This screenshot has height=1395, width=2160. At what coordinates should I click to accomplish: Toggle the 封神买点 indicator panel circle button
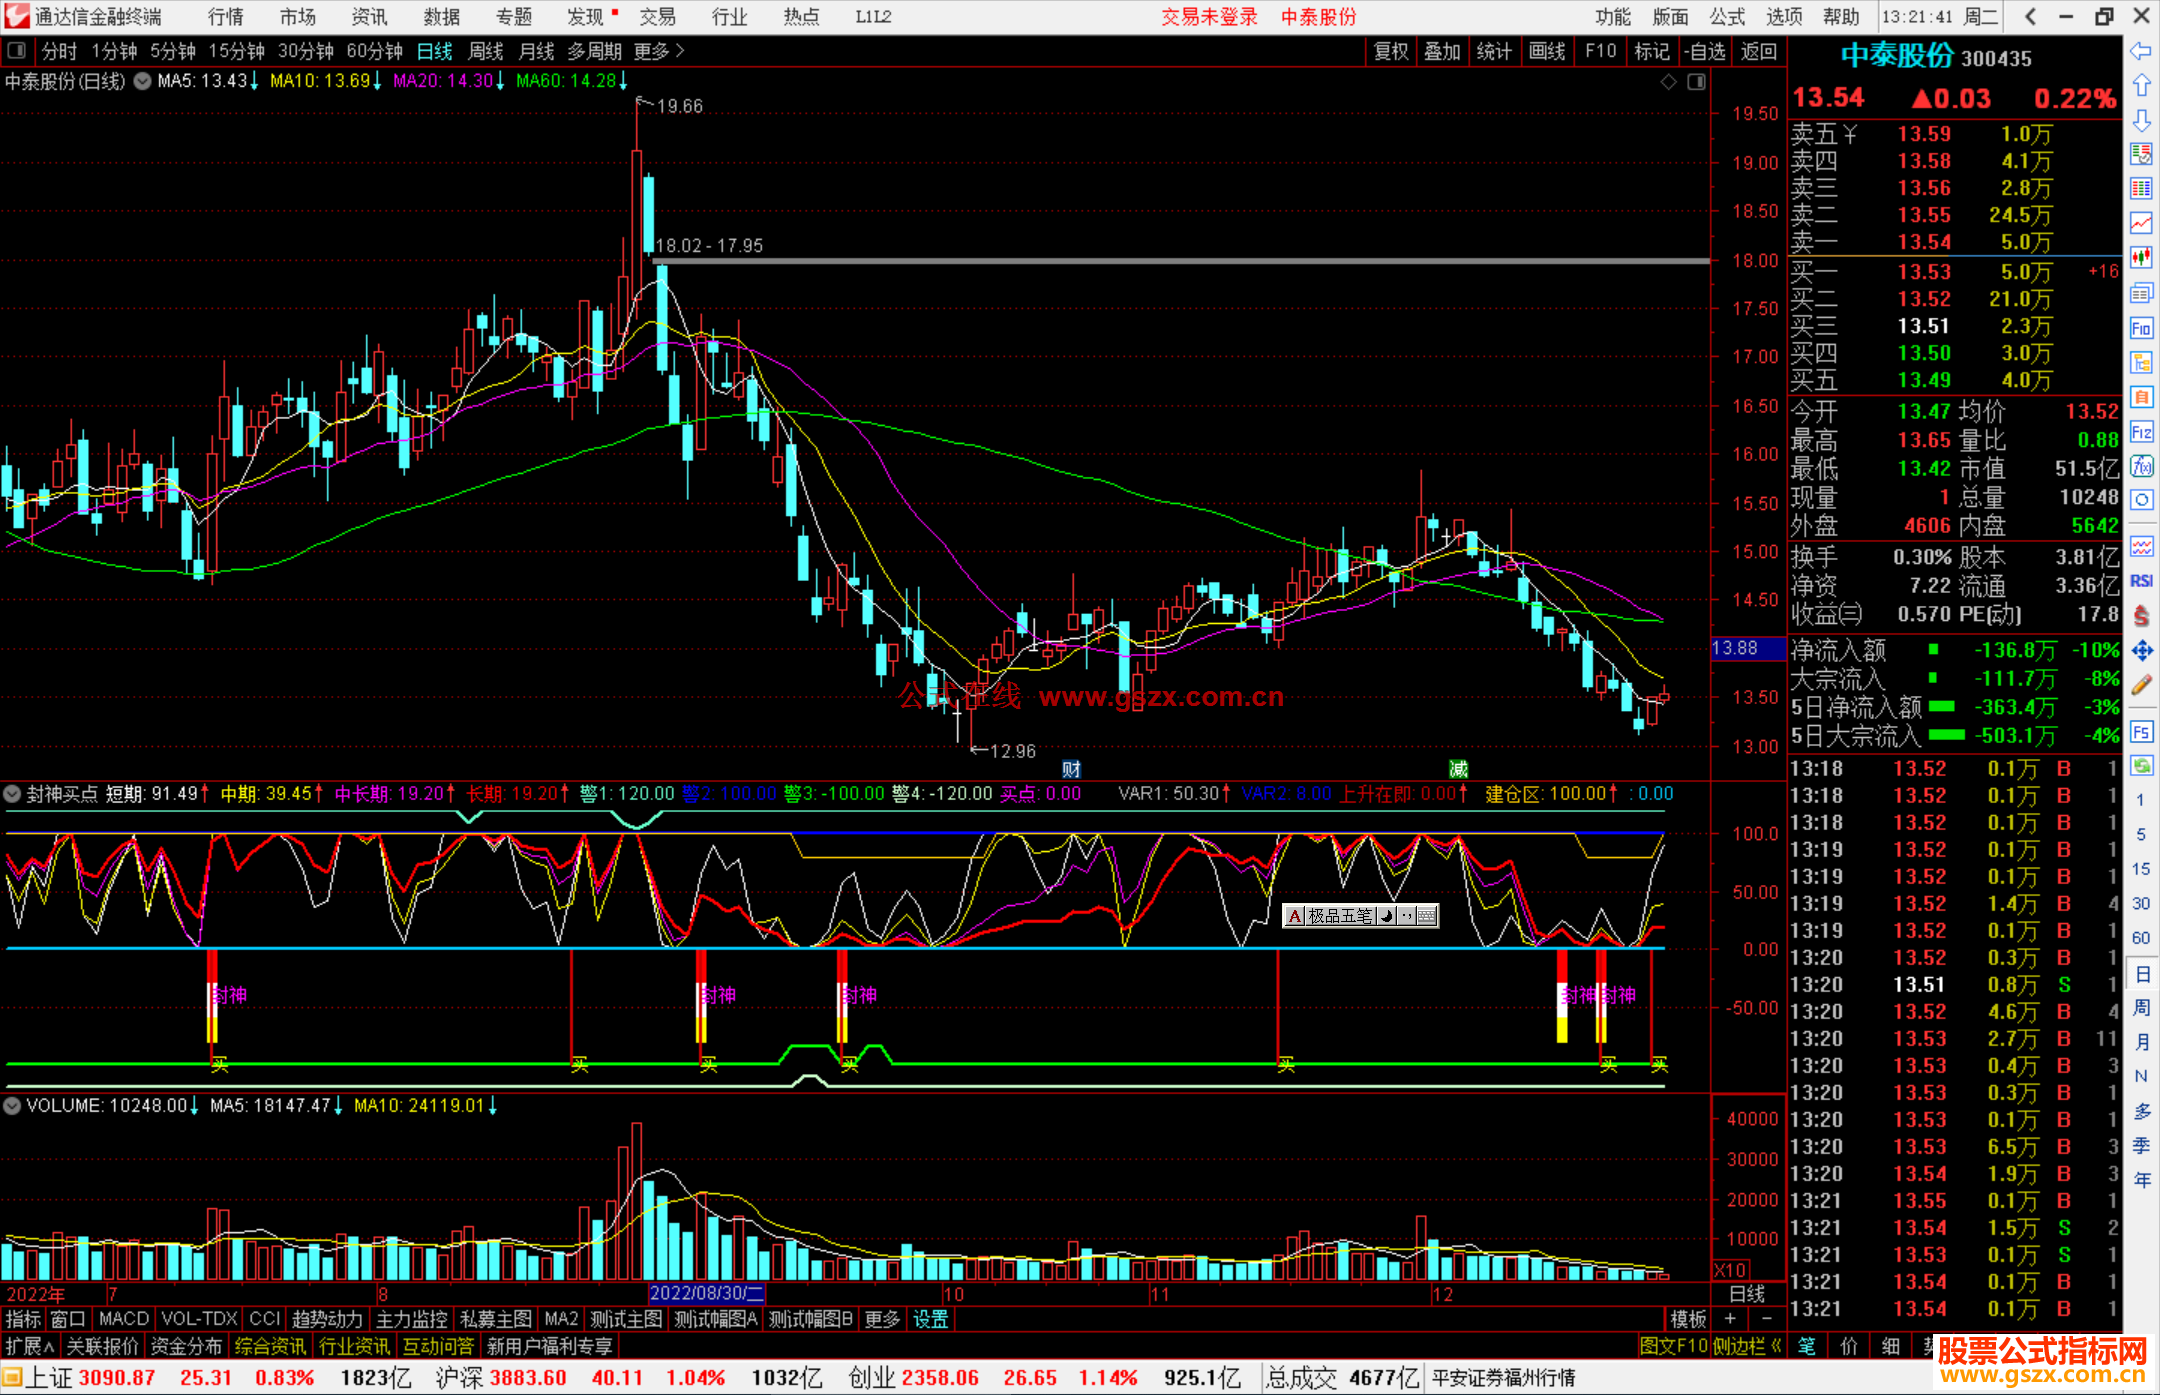(x=13, y=794)
